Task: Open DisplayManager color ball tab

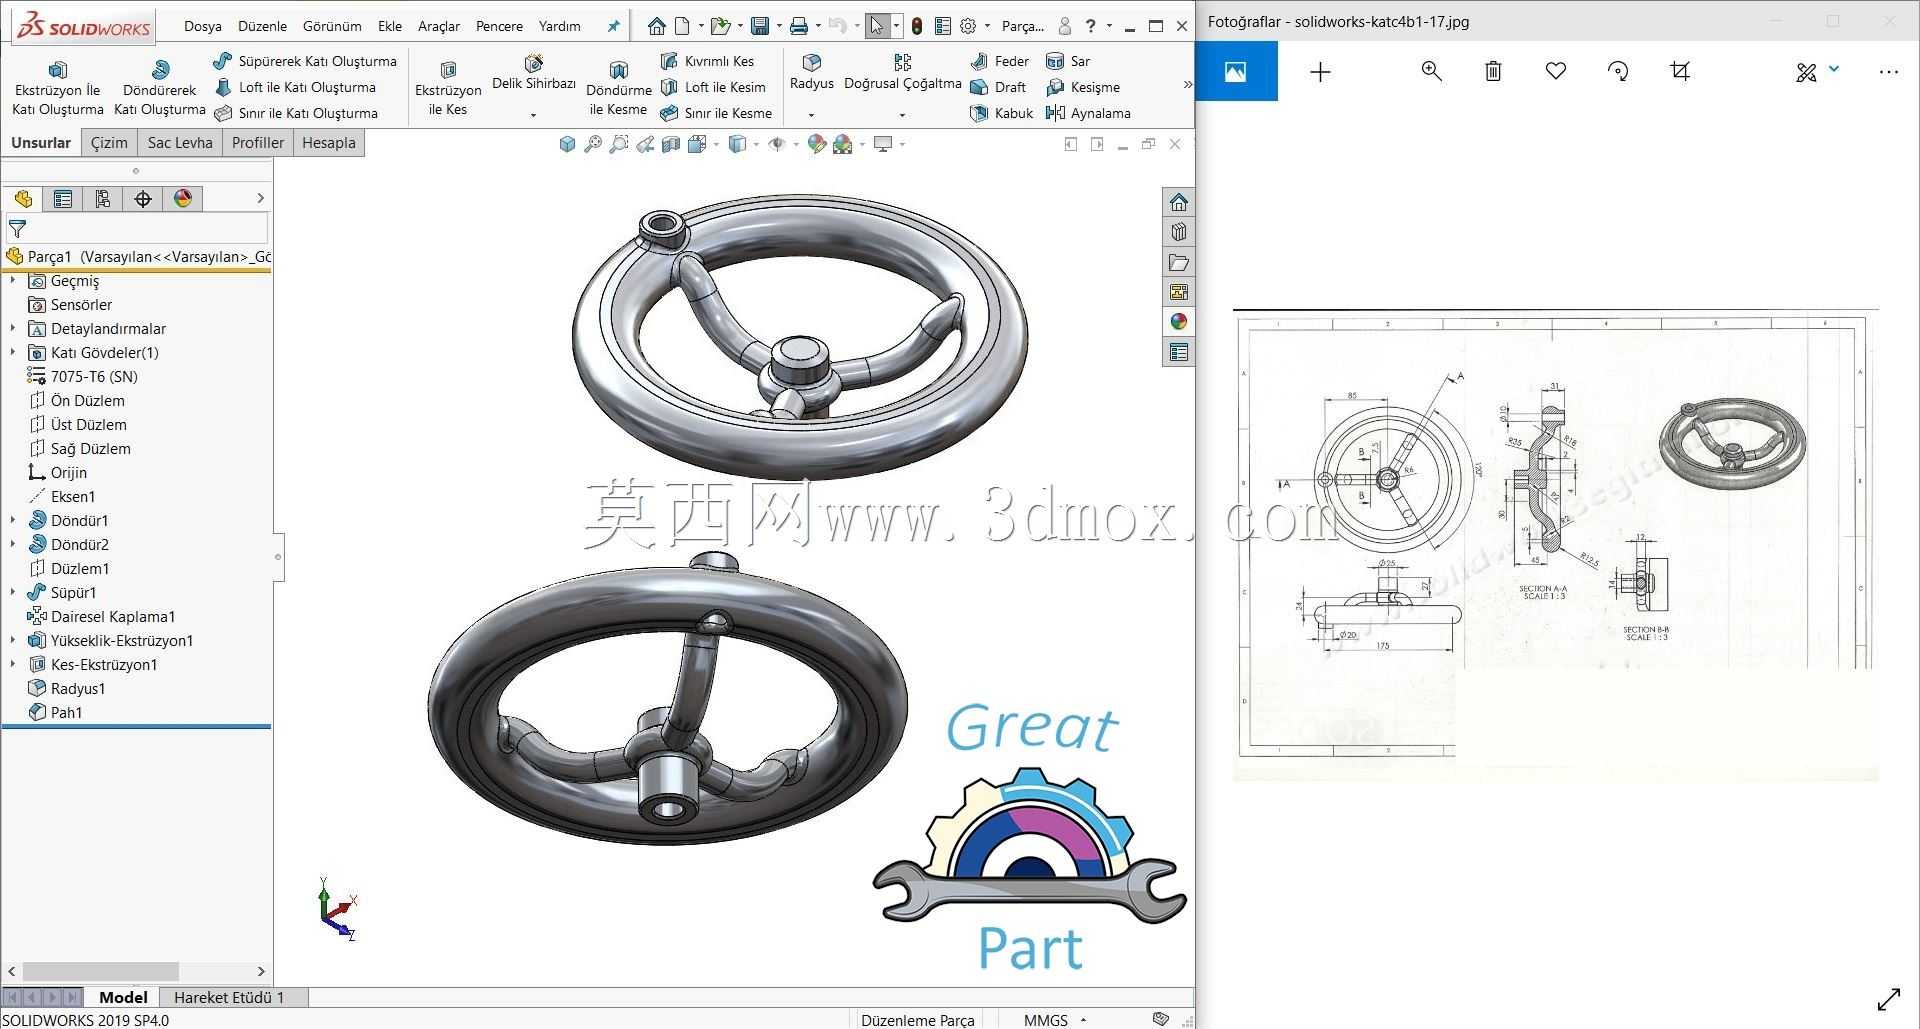Action: (x=183, y=199)
